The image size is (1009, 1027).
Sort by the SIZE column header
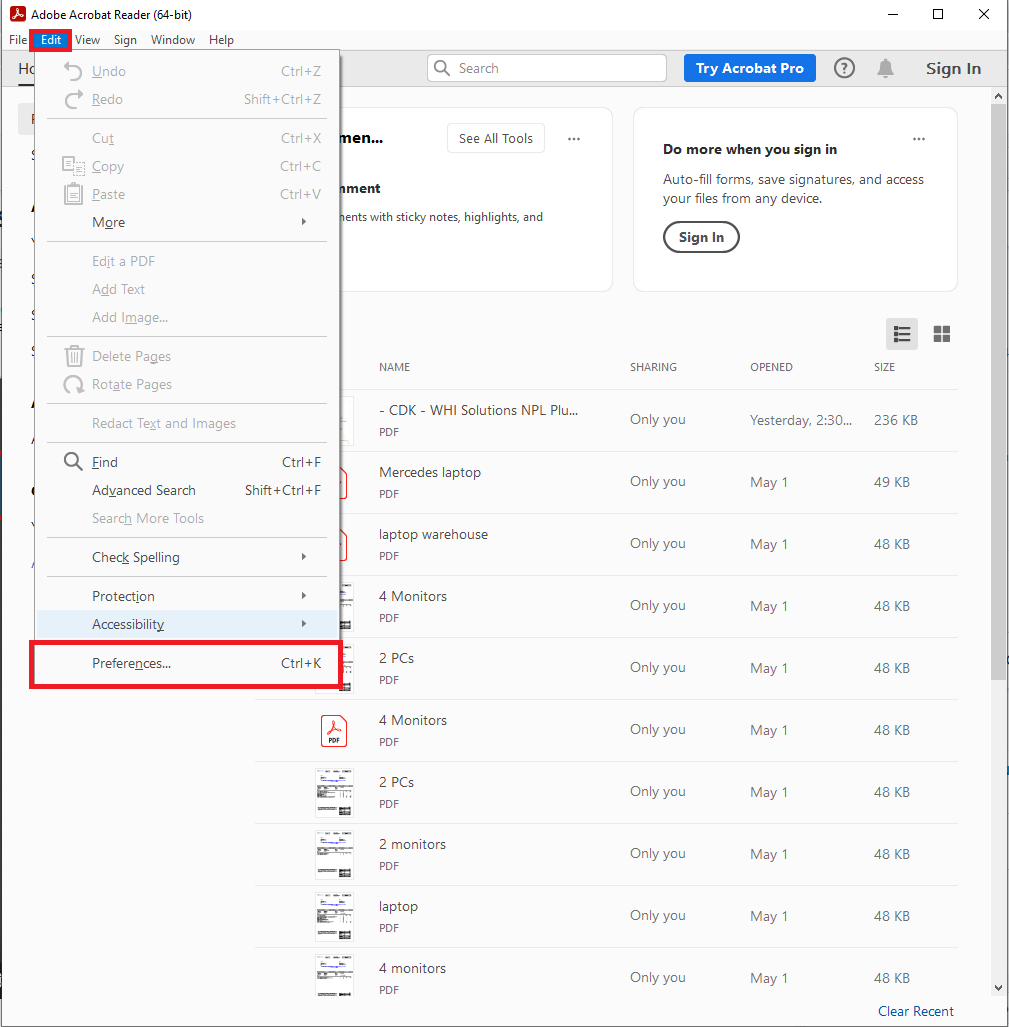(884, 367)
